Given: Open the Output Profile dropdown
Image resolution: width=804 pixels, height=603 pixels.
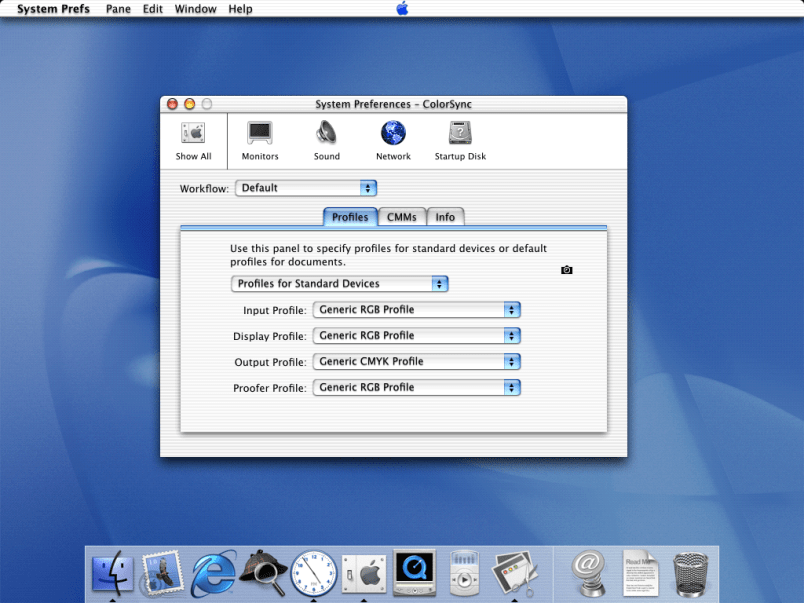Looking at the screenshot, I should tap(416, 362).
